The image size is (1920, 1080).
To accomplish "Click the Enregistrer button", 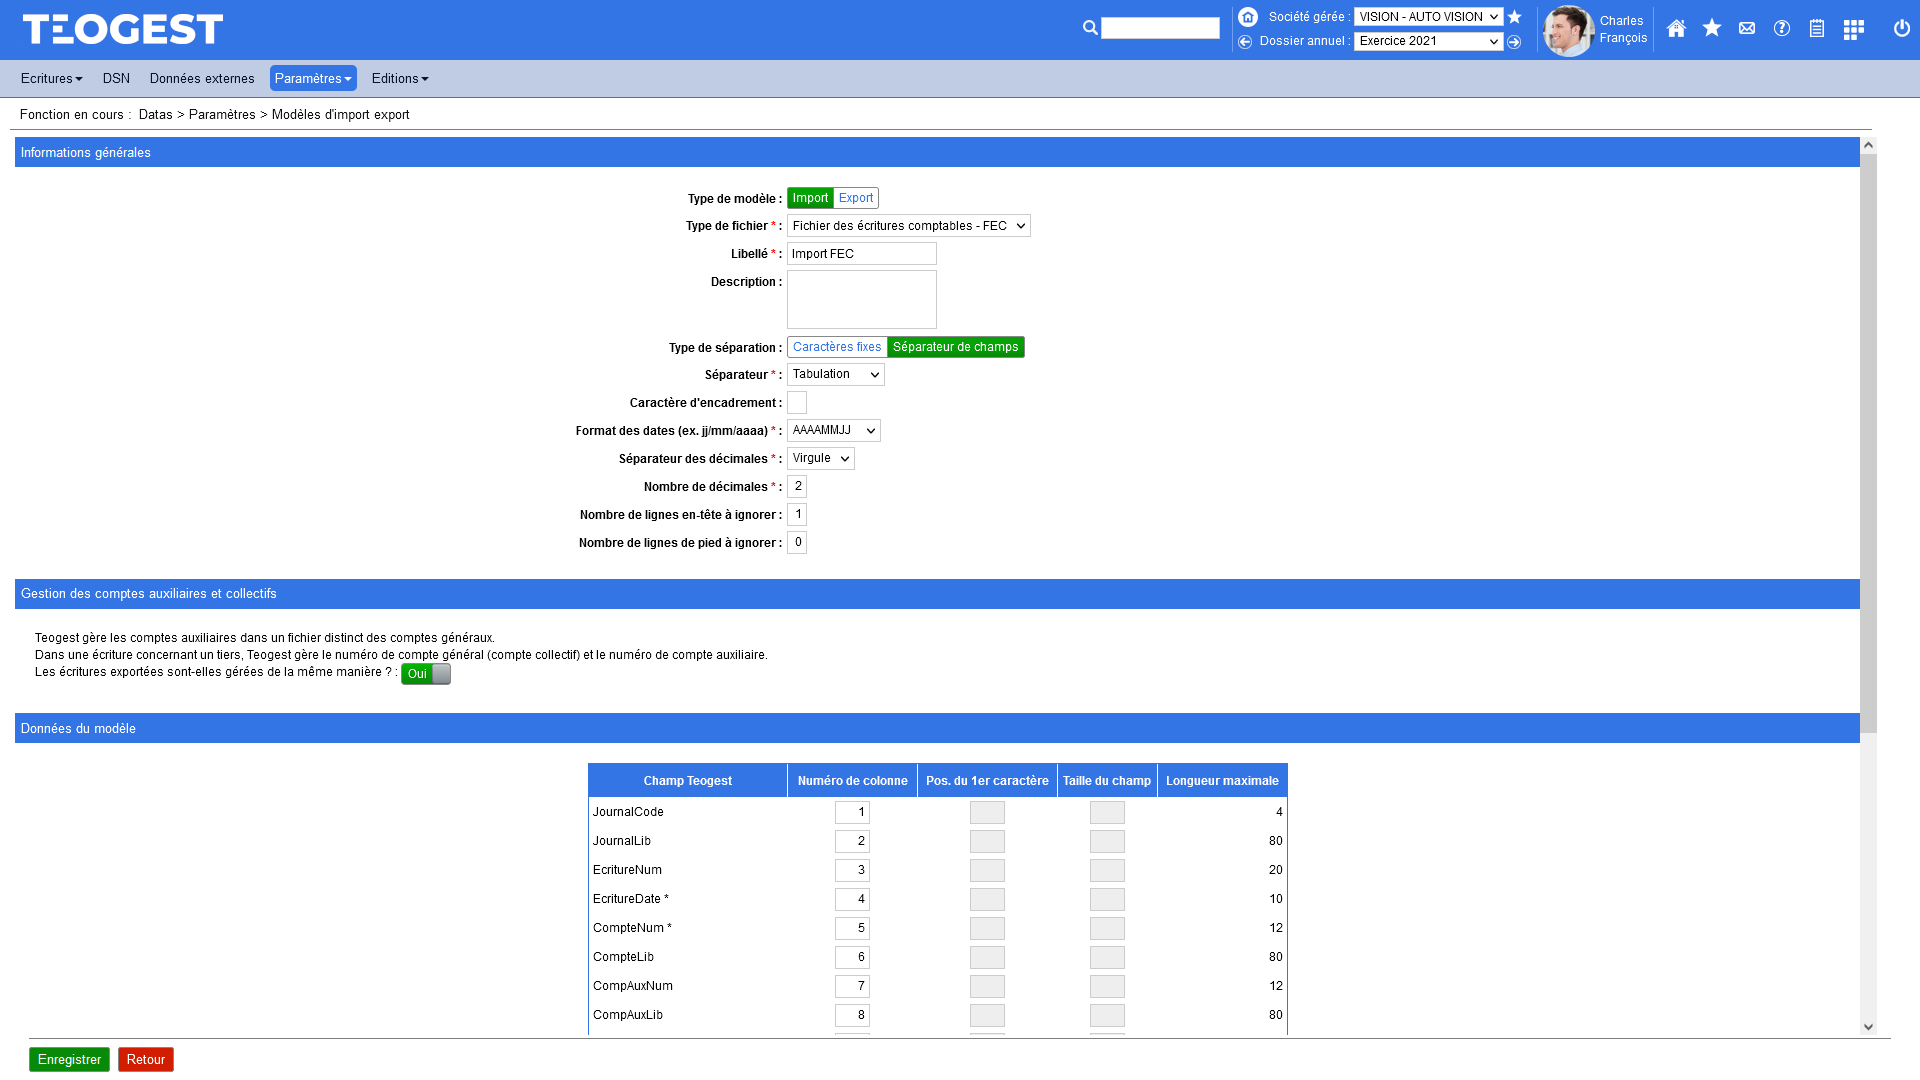I will tap(69, 1059).
